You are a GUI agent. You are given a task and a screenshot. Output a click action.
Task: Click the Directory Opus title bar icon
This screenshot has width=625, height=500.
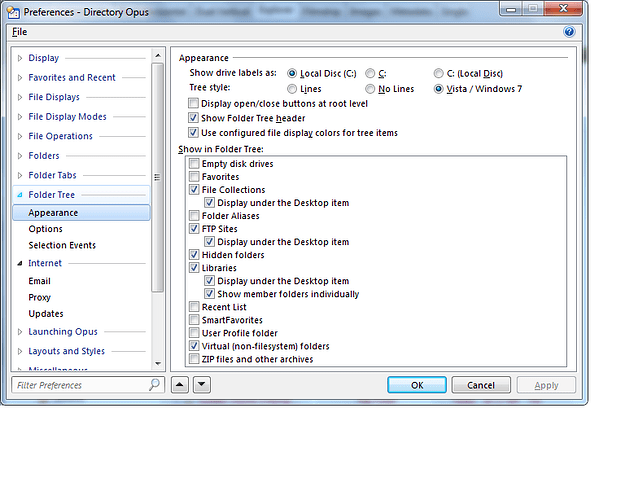point(13,13)
